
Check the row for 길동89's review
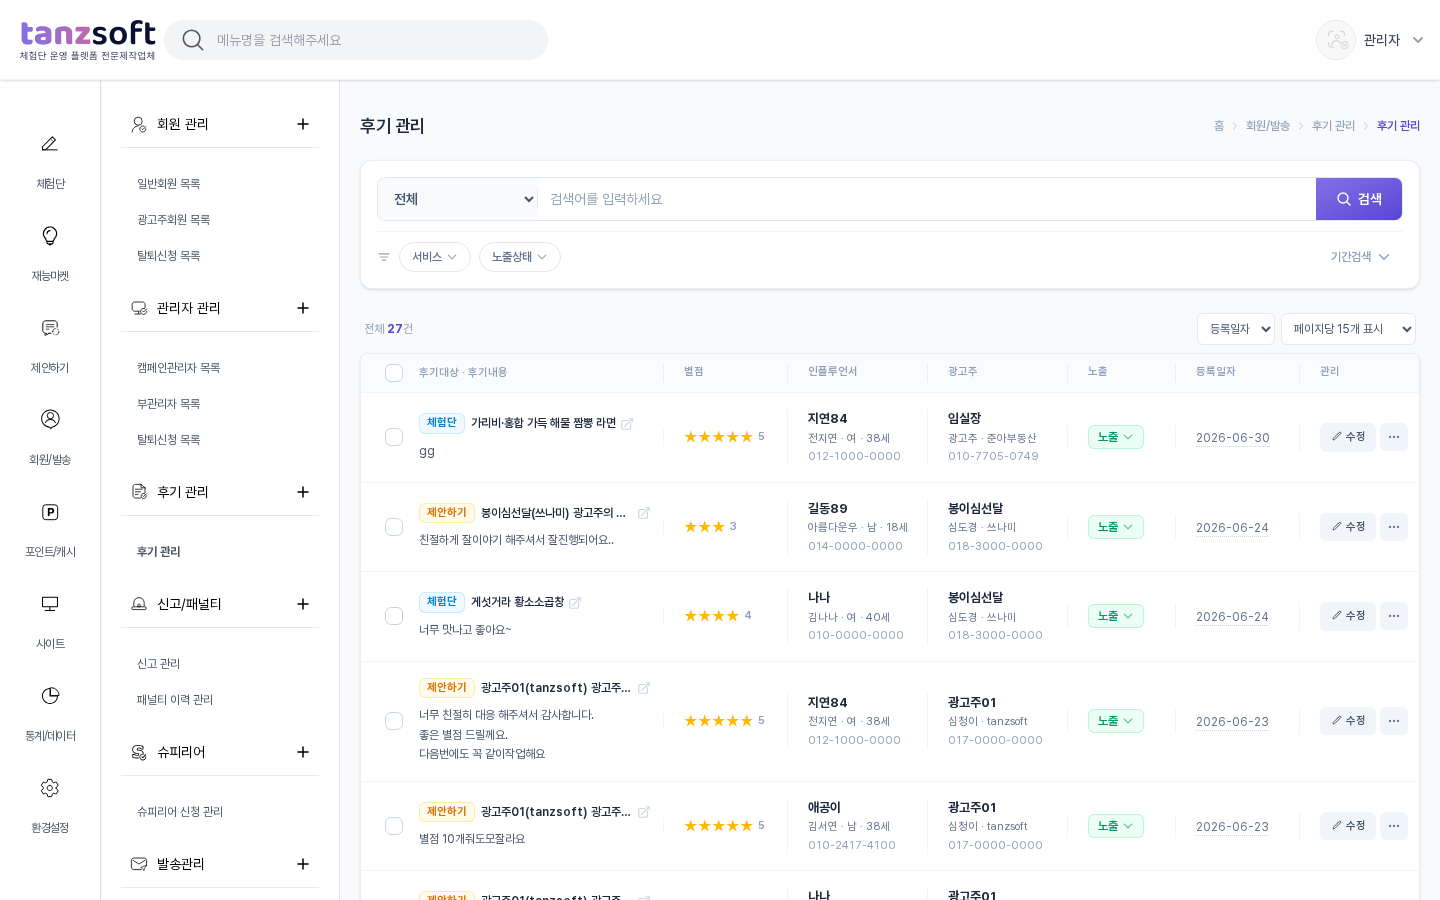[394, 527]
